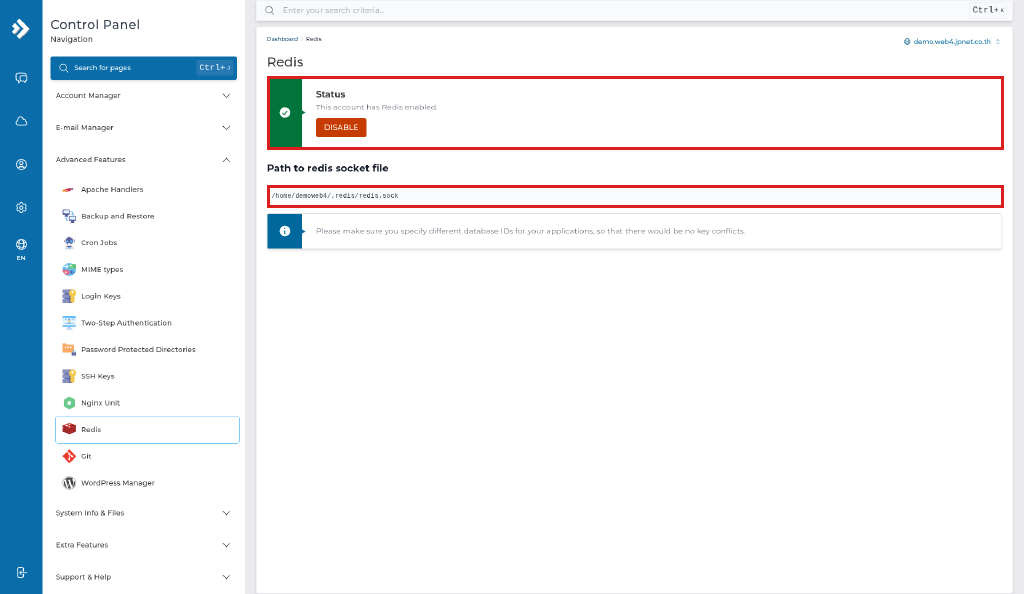
Task: Expand the Account Manager section
Action: (143, 96)
